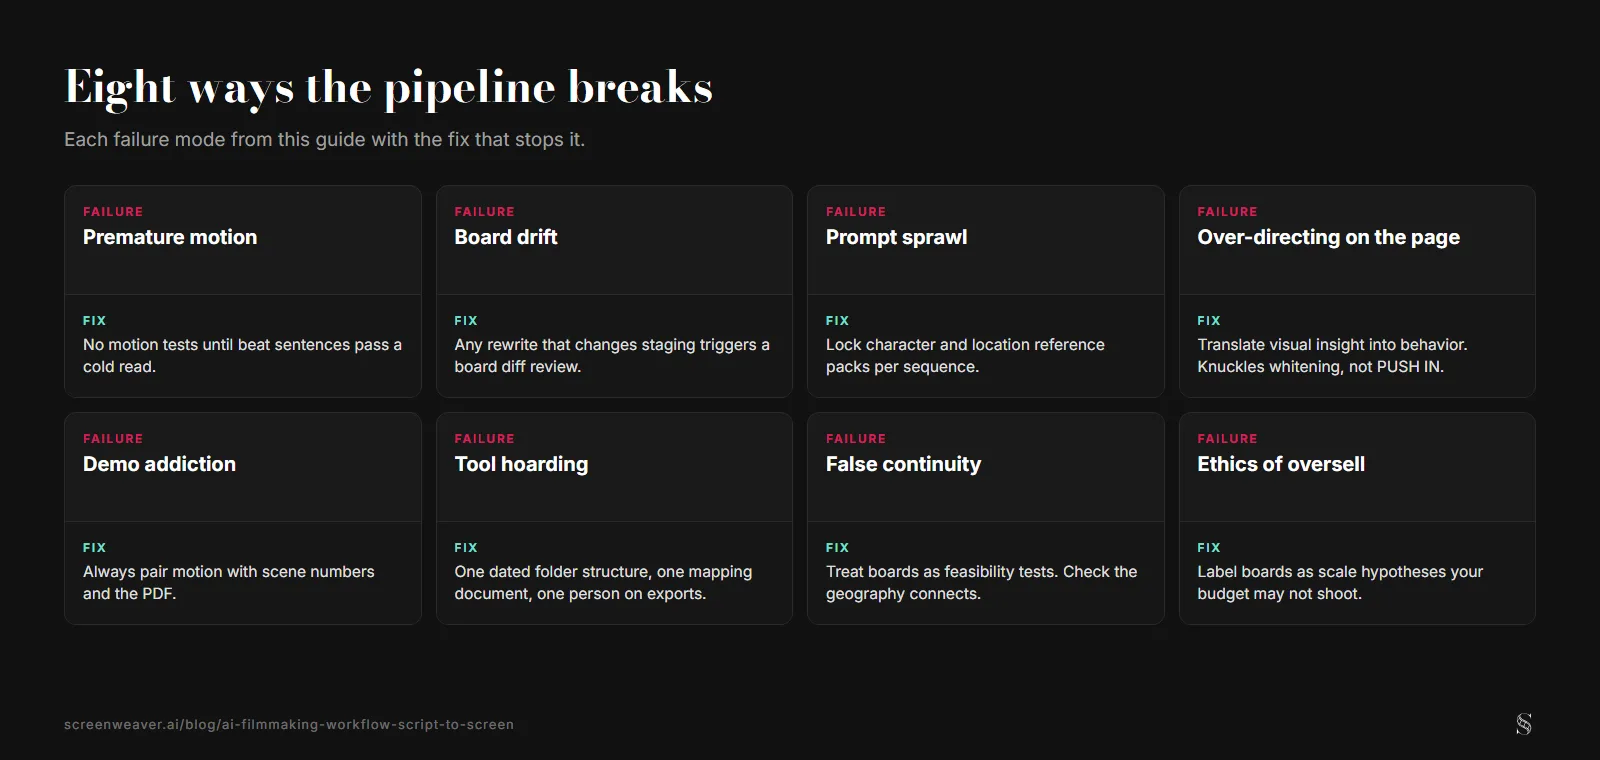Select the board diff review fix text
1600x760 pixels.
point(612,355)
